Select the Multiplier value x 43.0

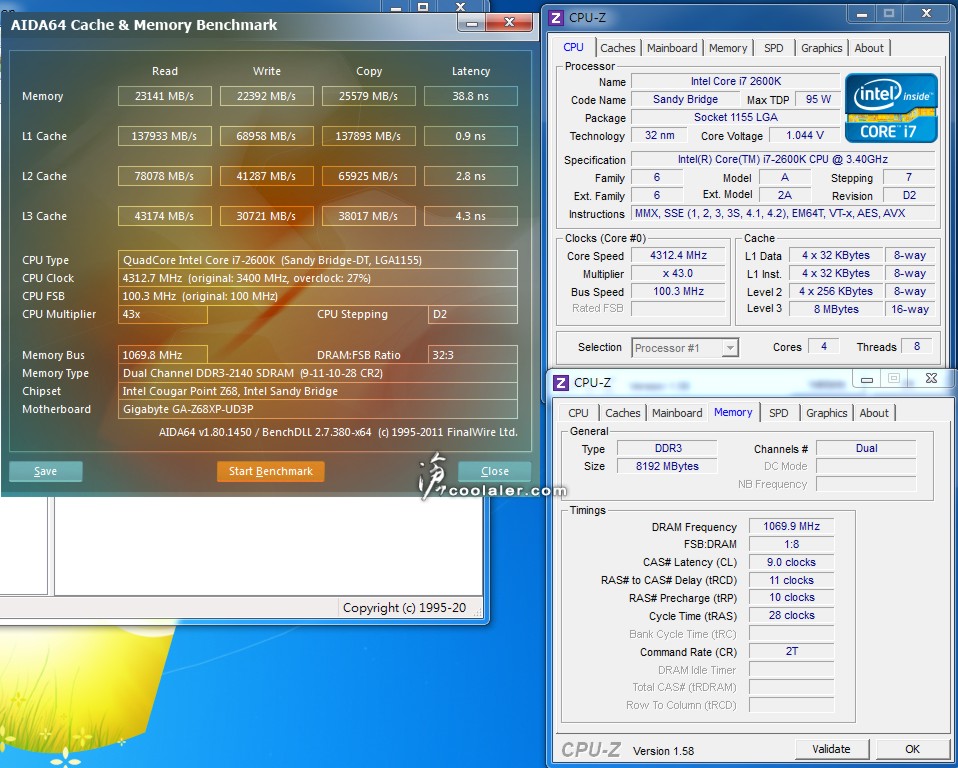tap(678, 273)
